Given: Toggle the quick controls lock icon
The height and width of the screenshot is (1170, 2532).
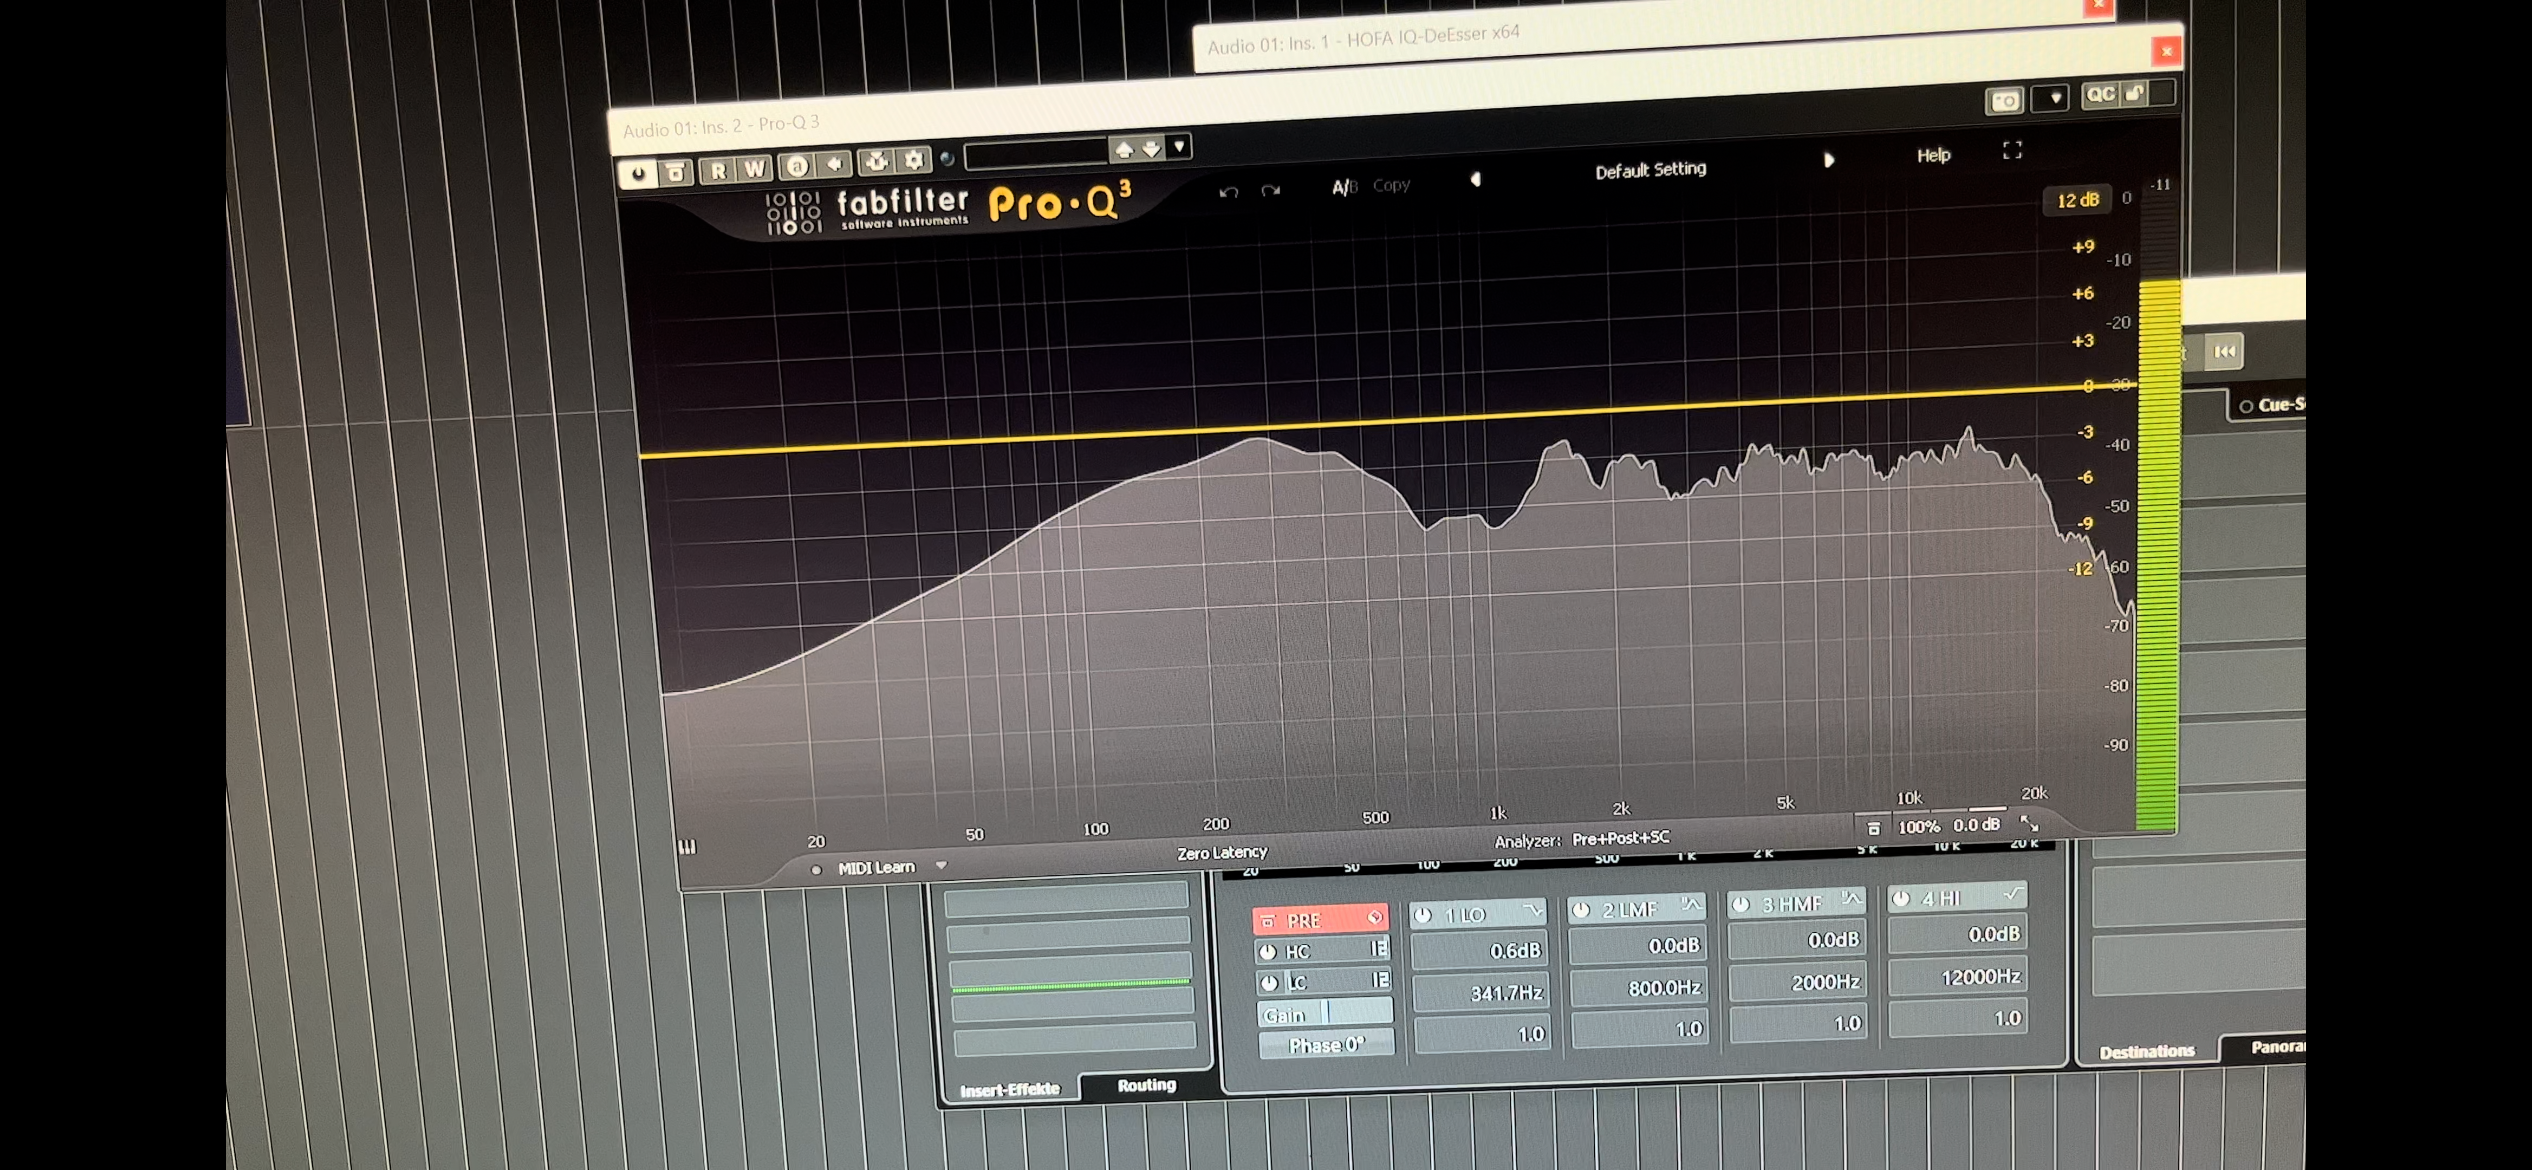Looking at the screenshot, I should click(x=2134, y=93).
